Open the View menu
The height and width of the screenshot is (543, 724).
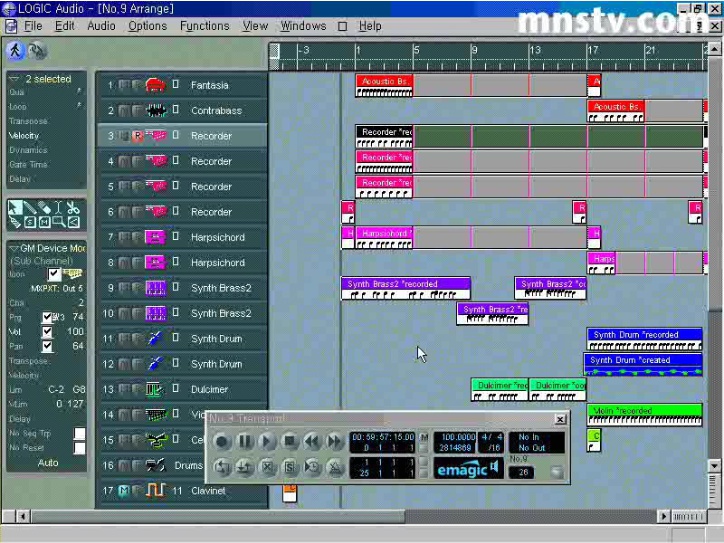pos(255,26)
